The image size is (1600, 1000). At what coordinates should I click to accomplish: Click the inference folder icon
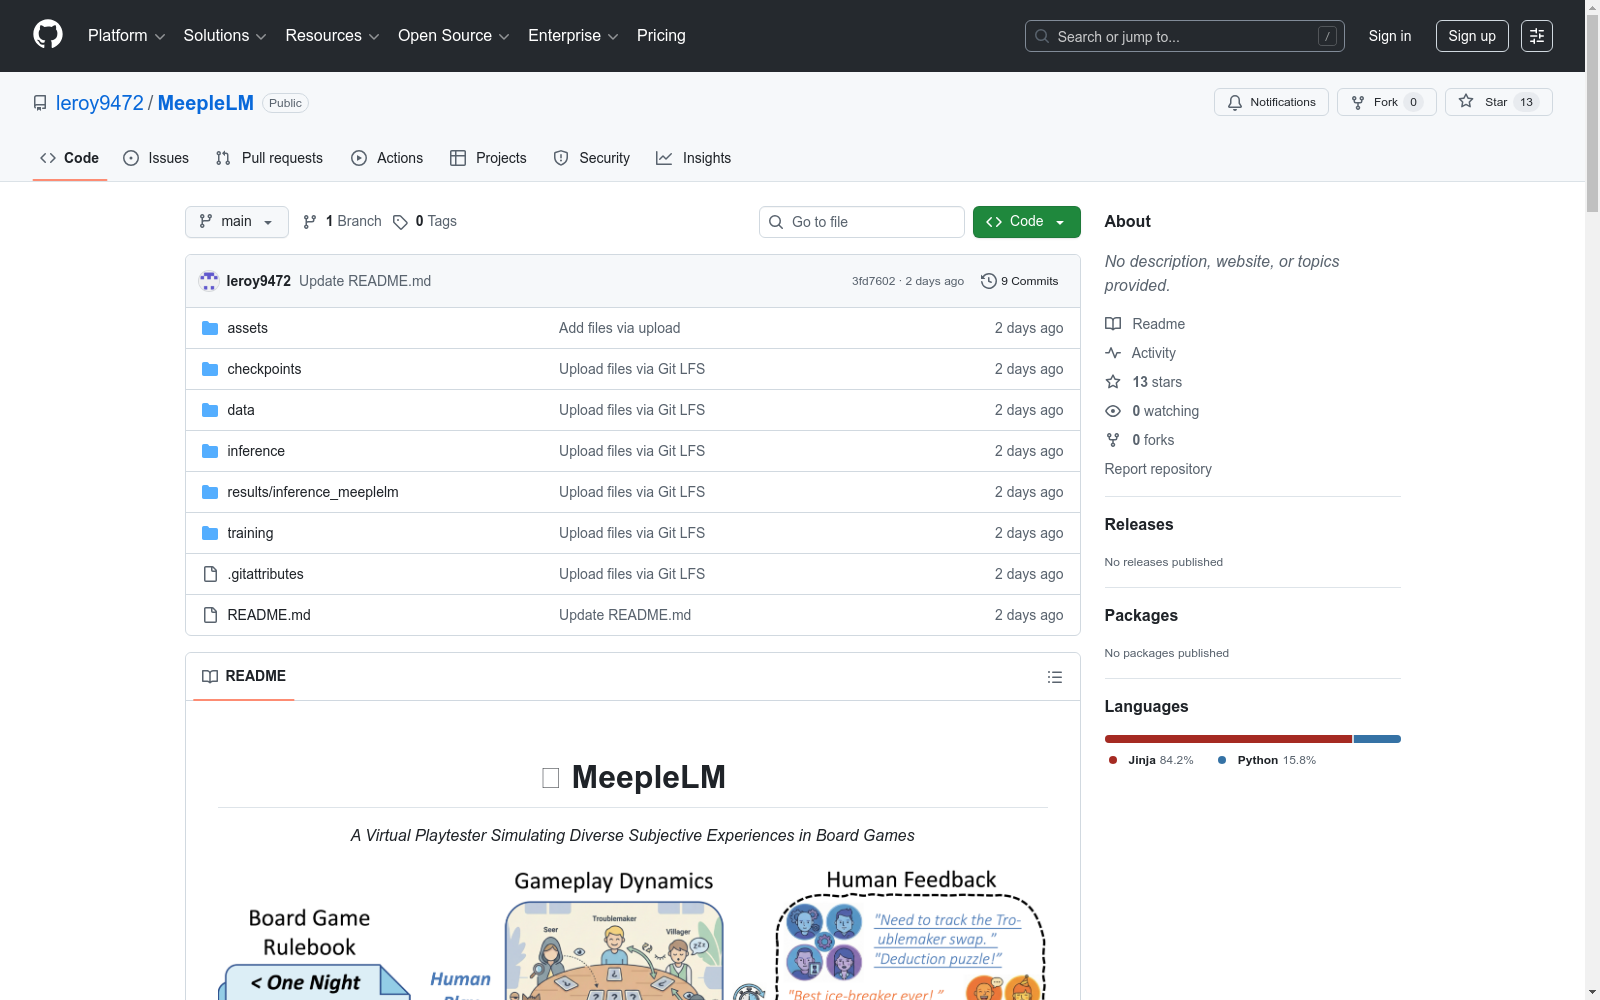point(210,451)
